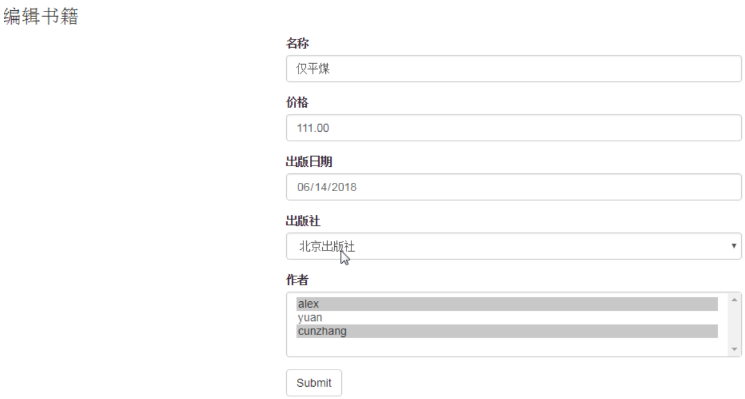Click the 出版社 field label
Viewport: 745px width, 399px height.
coord(303,221)
